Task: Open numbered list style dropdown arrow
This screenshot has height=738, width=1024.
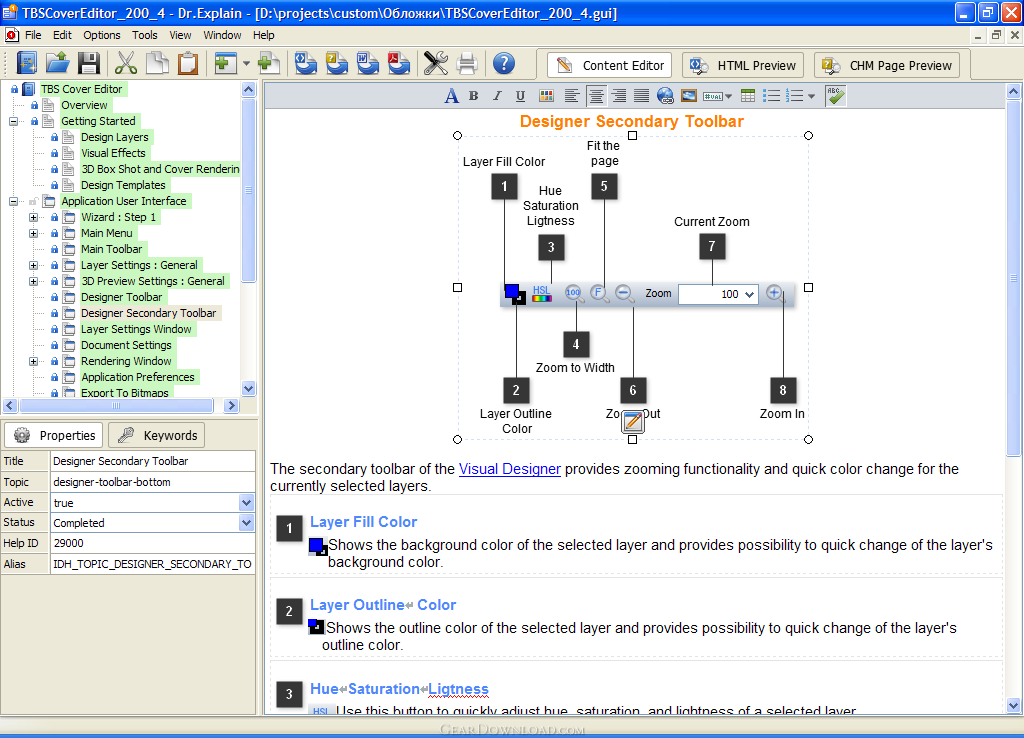Action: (x=811, y=97)
